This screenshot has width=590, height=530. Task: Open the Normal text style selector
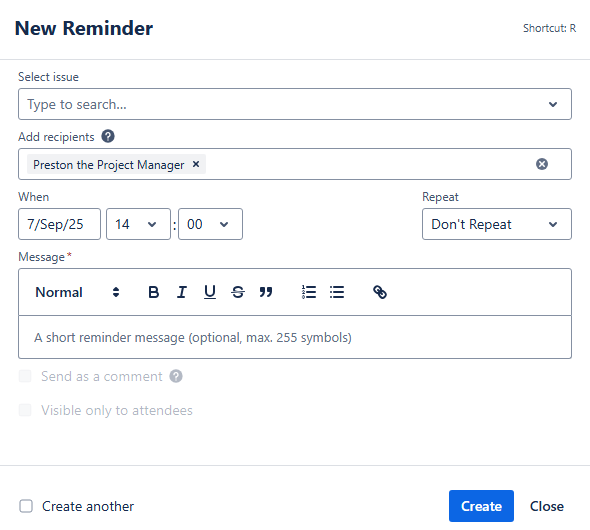(77, 292)
